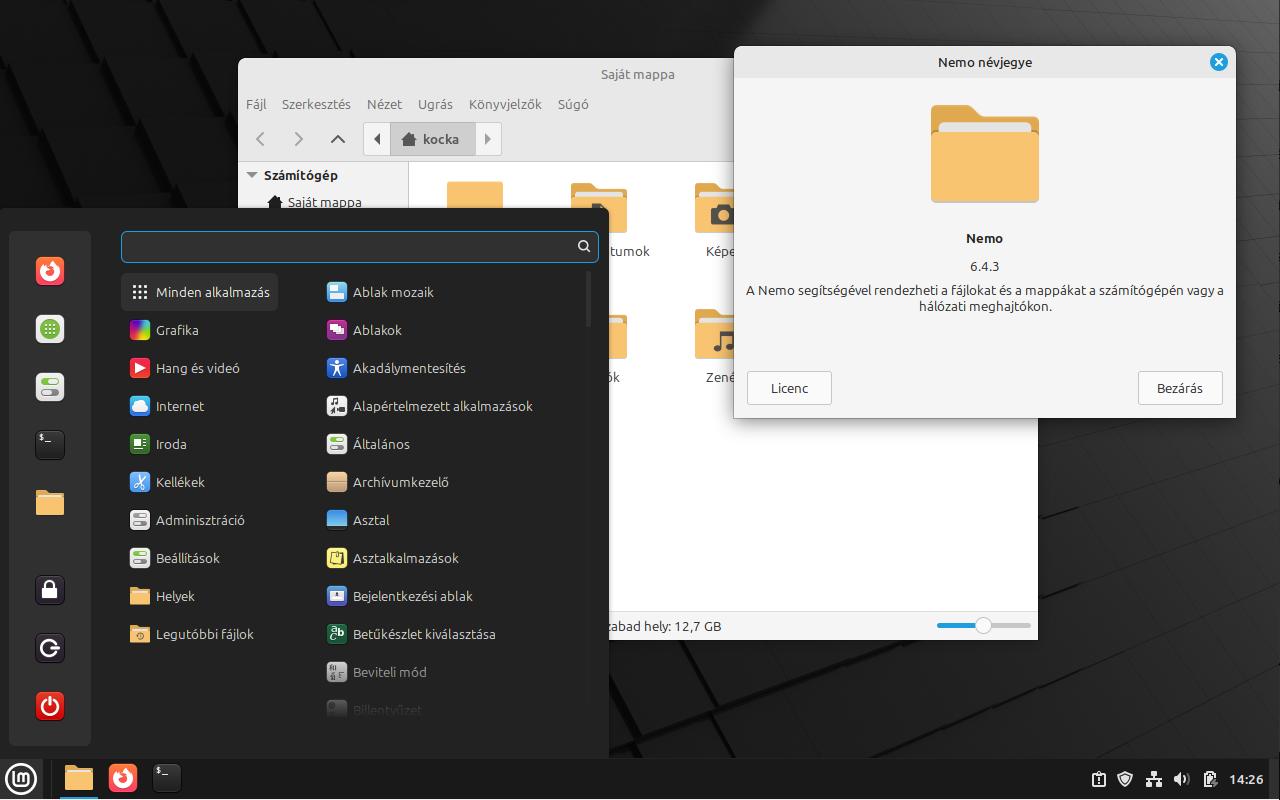Screen dimensions: 1280x800
Task: Open the Könyvjelzők menu
Action: coord(505,104)
